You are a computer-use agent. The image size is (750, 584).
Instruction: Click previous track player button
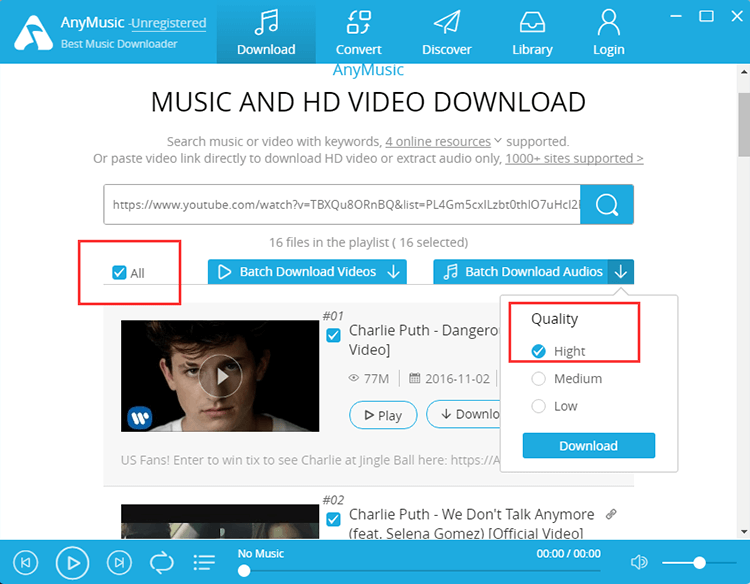coord(26,562)
